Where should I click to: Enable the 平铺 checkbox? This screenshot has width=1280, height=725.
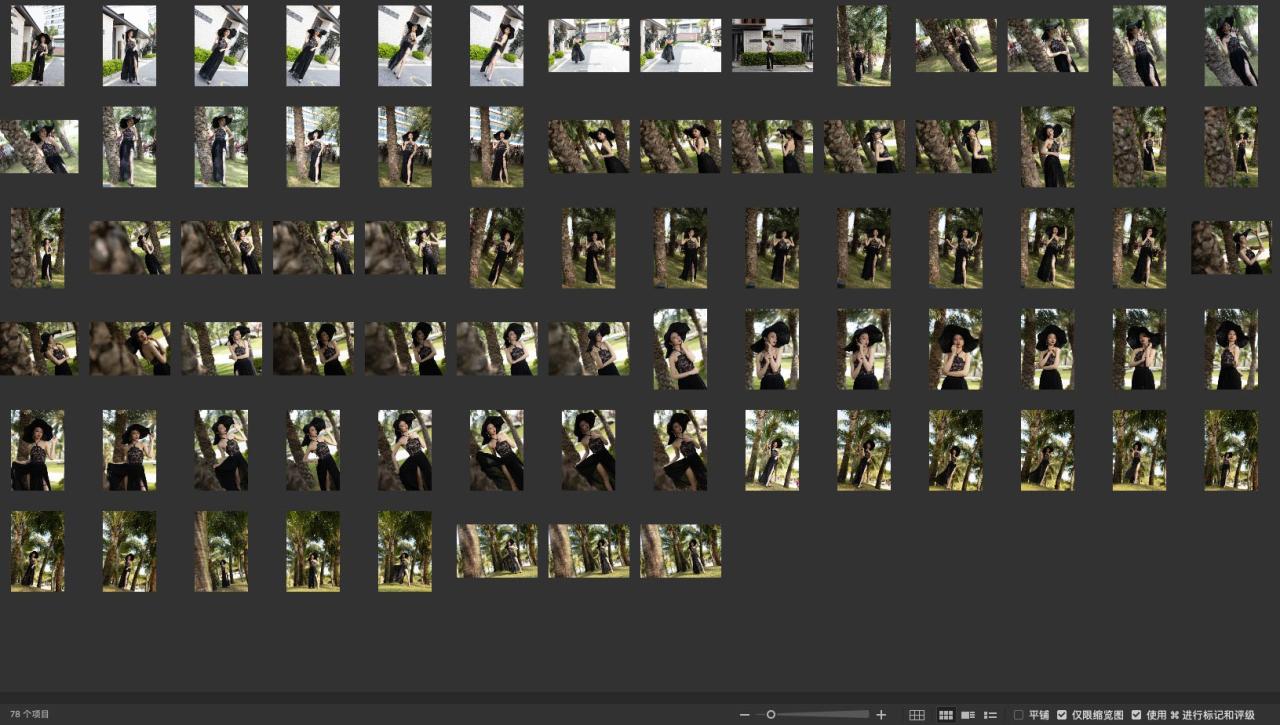1018,715
